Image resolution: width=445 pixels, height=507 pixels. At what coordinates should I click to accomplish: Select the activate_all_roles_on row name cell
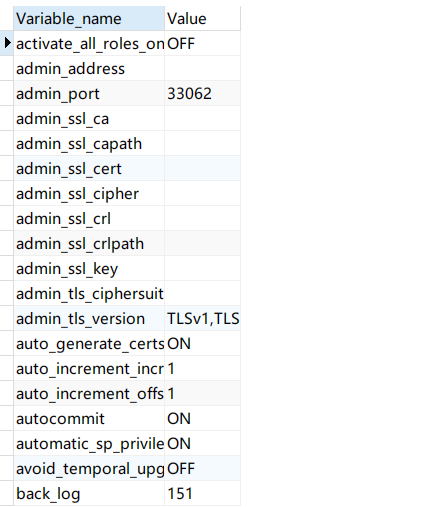(x=89, y=43)
